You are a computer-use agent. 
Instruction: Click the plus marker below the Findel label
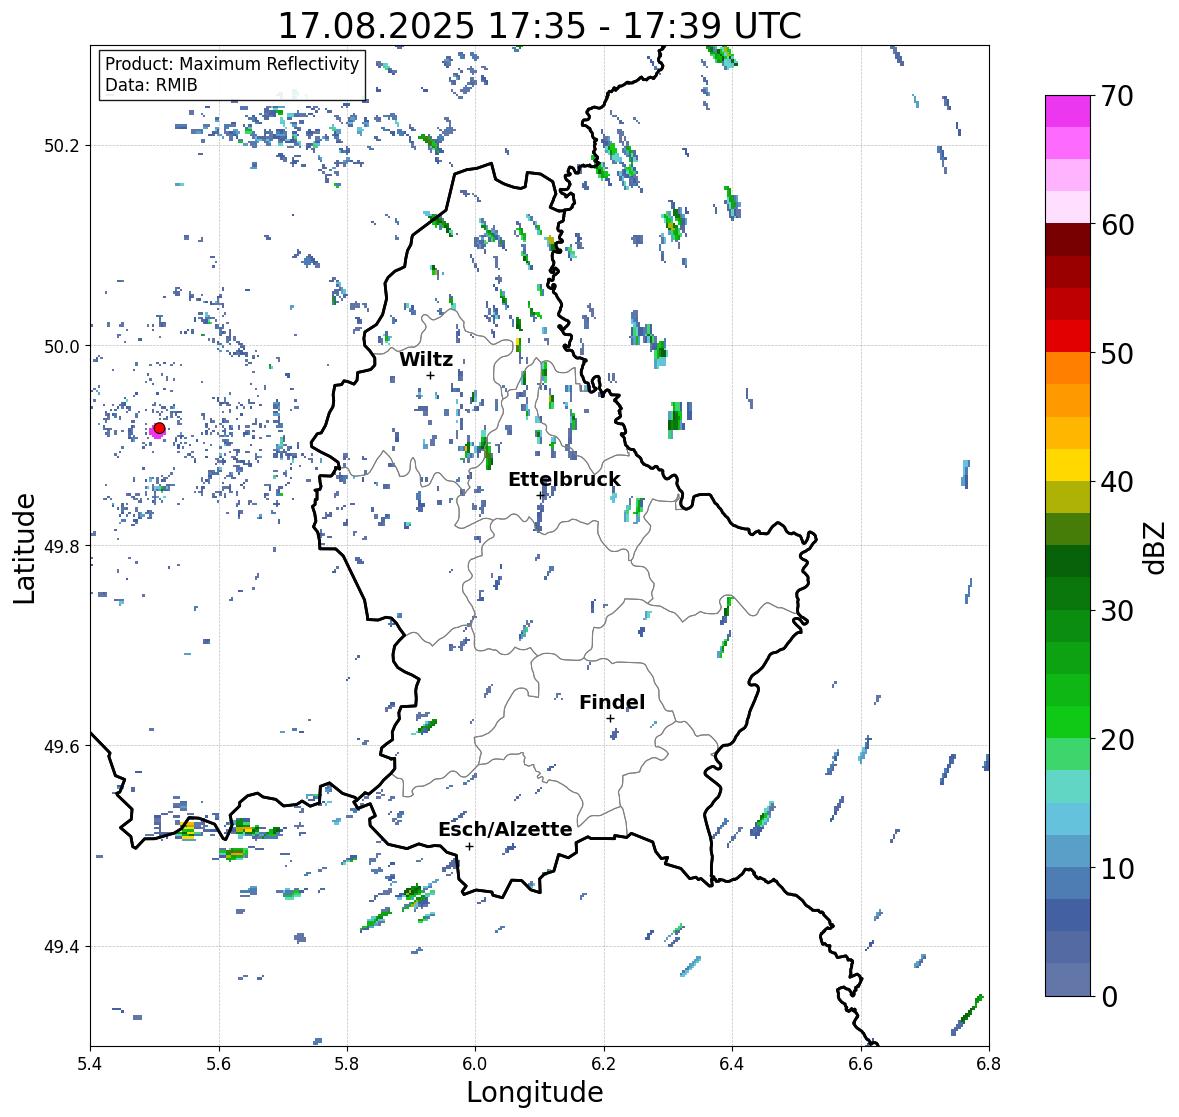(611, 719)
